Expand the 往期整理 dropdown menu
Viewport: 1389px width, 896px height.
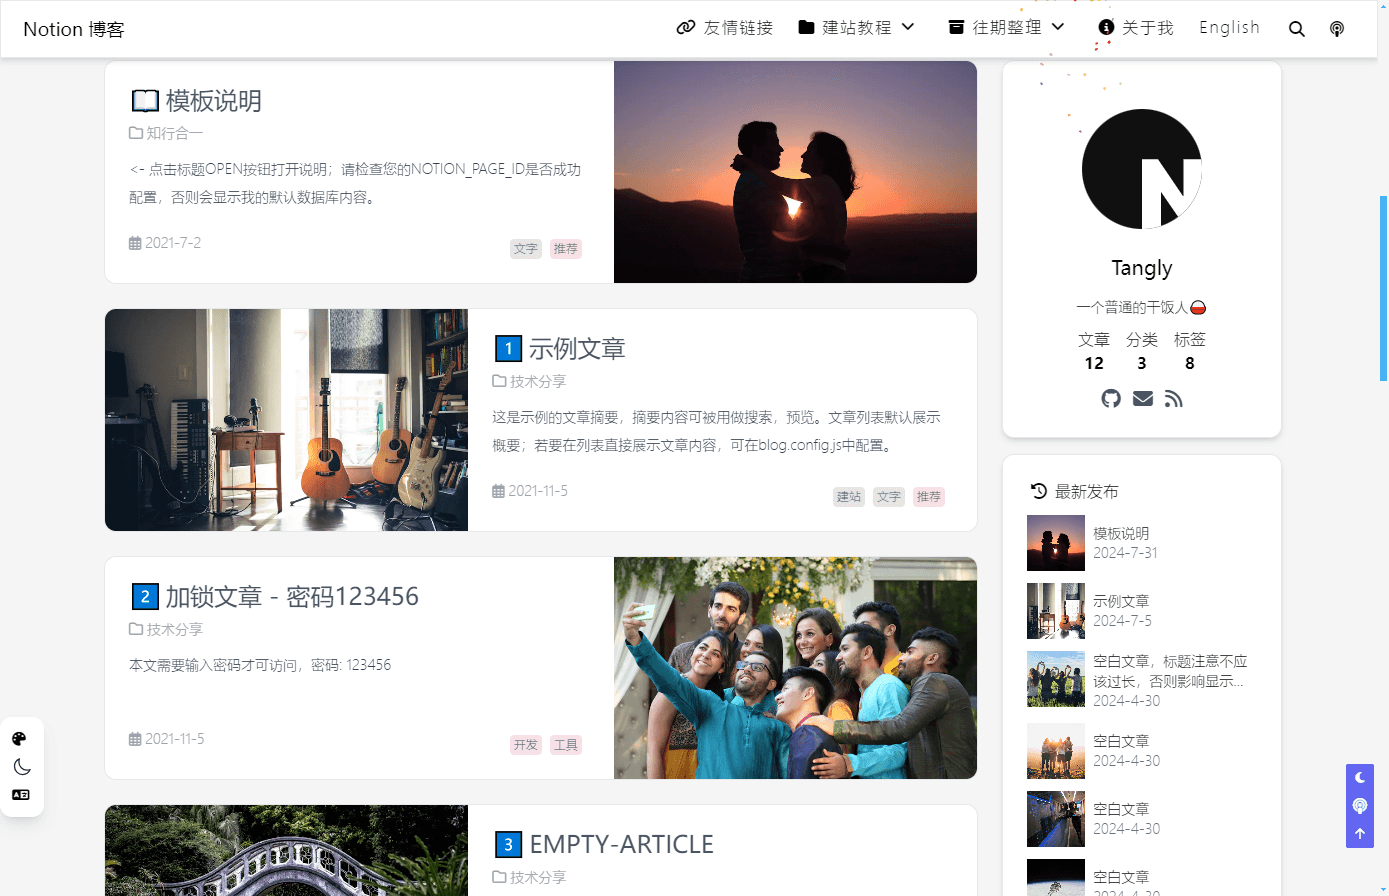click(x=1005, y=28)
